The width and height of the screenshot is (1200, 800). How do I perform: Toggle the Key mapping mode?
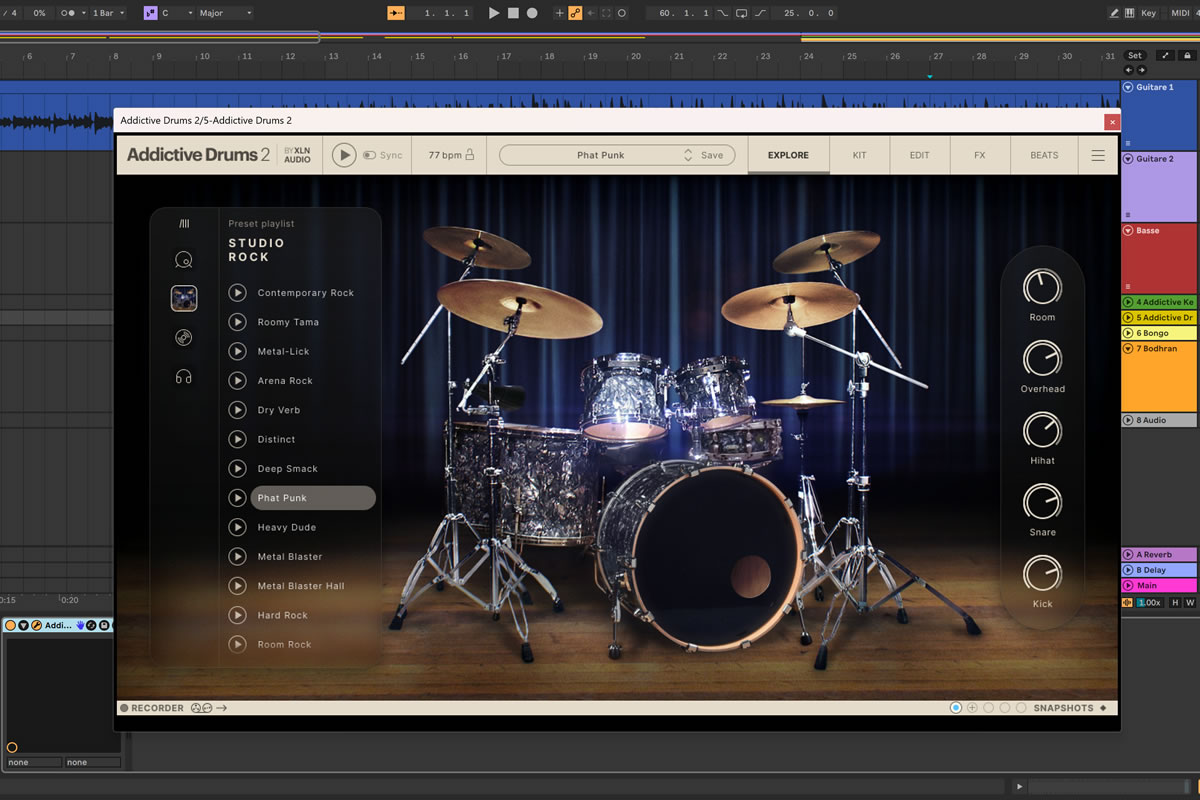(1149, 13)
